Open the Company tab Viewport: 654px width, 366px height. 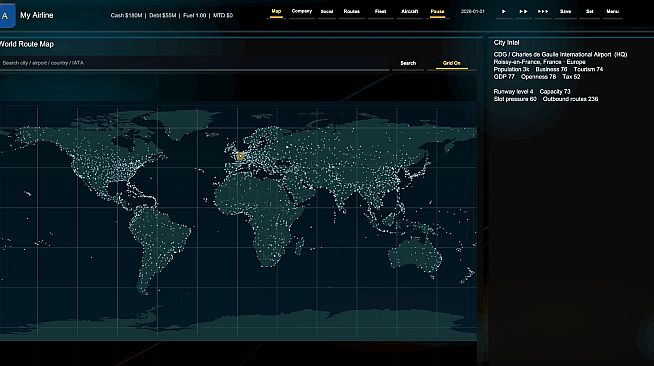pyautogui.click(x=302, y=12)
